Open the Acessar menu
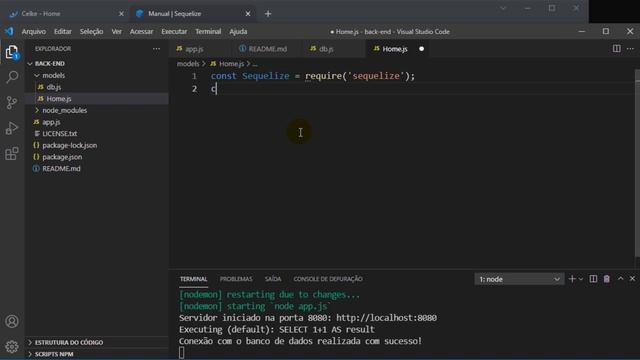The height and width of the screenshot is (360, 640). coord(141,31)
